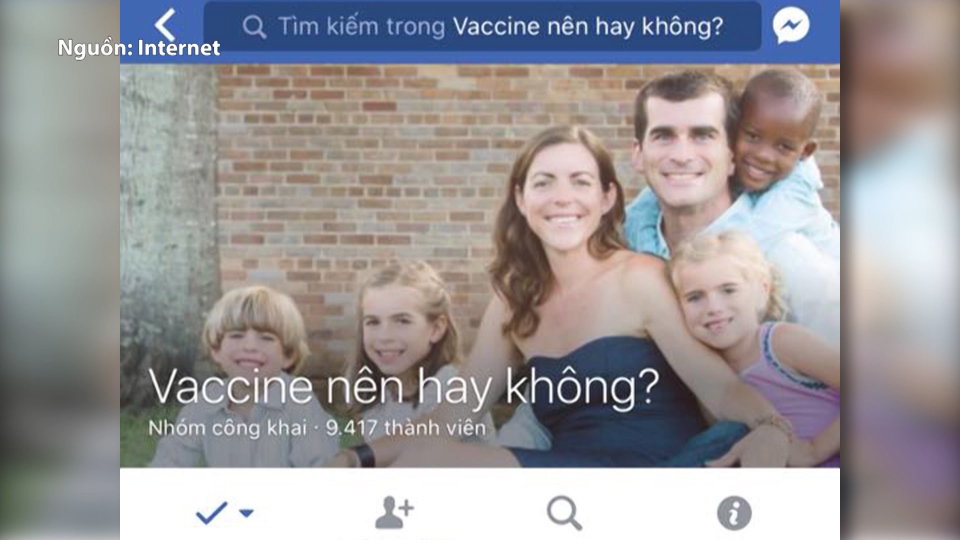Search the group using bottom magnifier icon
This screenshot has height=540, width=960.
[564, 512]
